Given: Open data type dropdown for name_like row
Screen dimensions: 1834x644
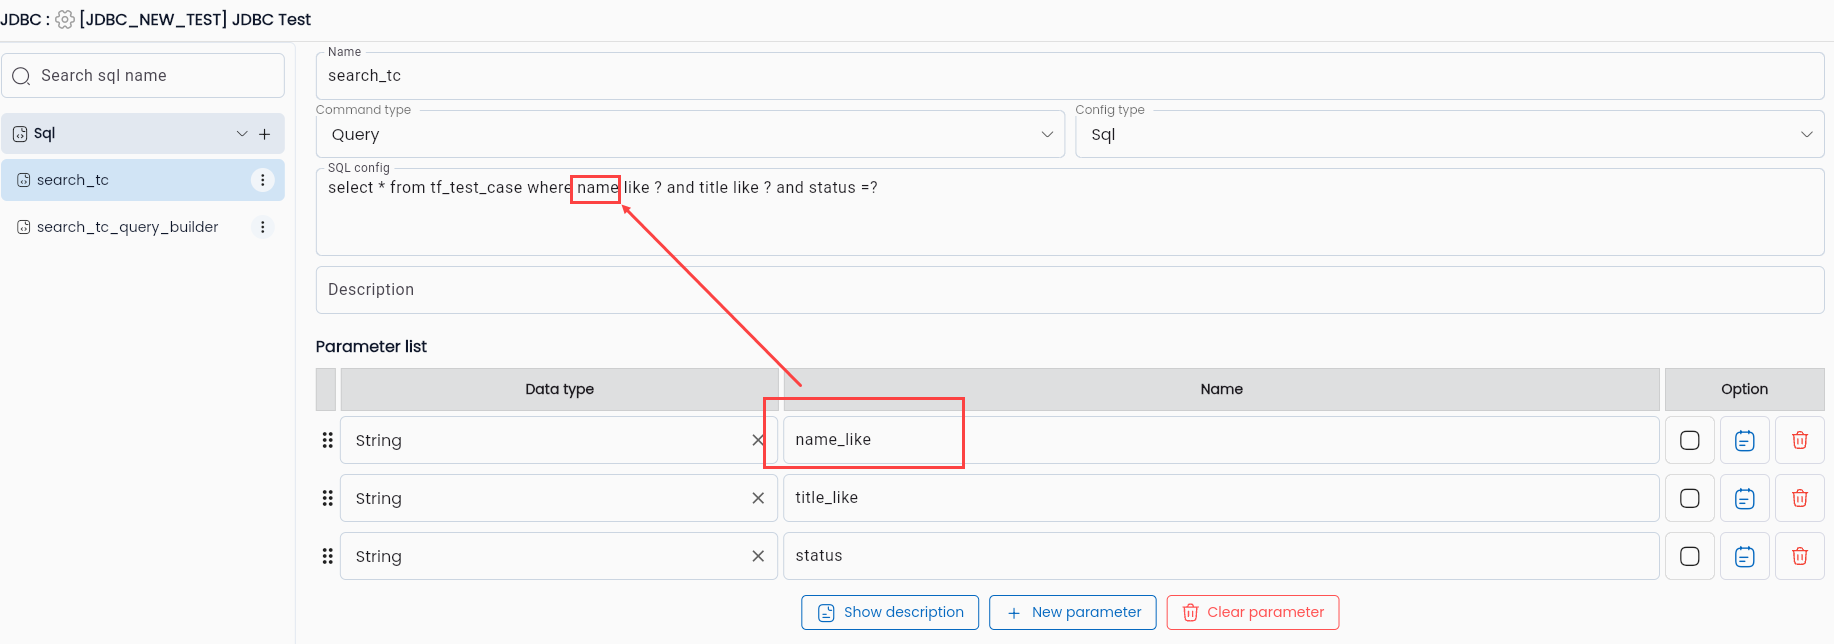Looking at the screenshot, I should pyautogui.click(x=559, y=440).
